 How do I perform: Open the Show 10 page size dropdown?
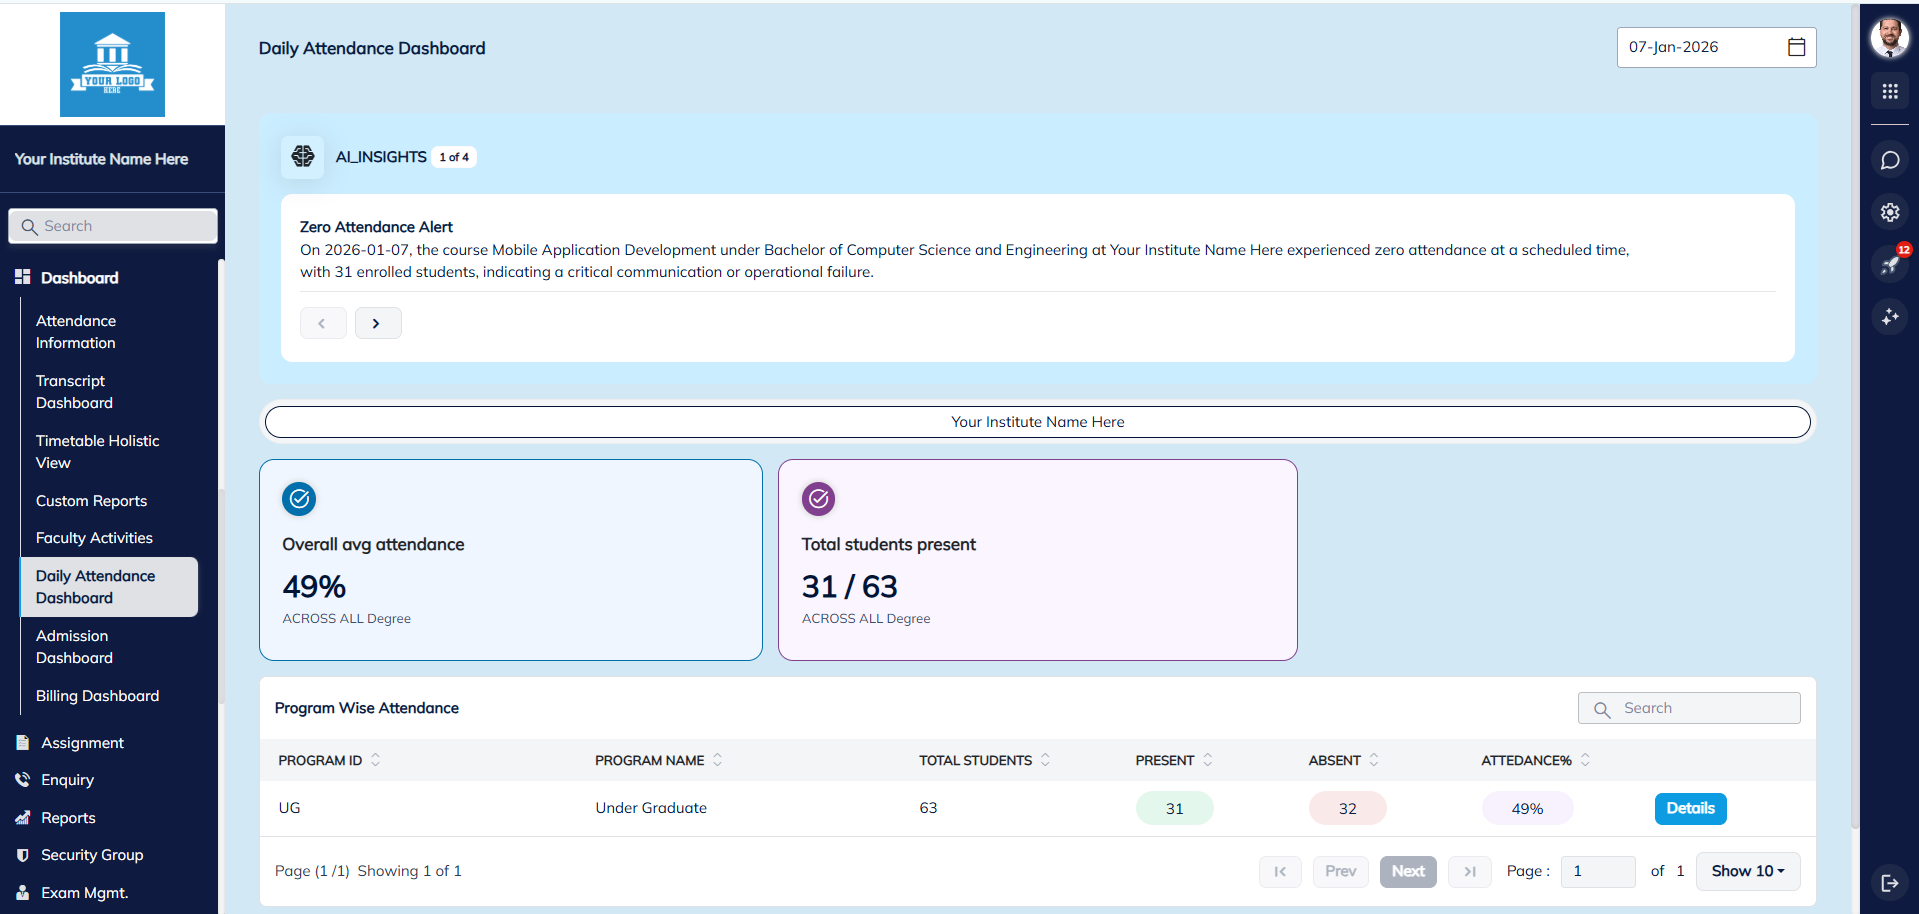pyautogui.click(x=1747, y=871)
